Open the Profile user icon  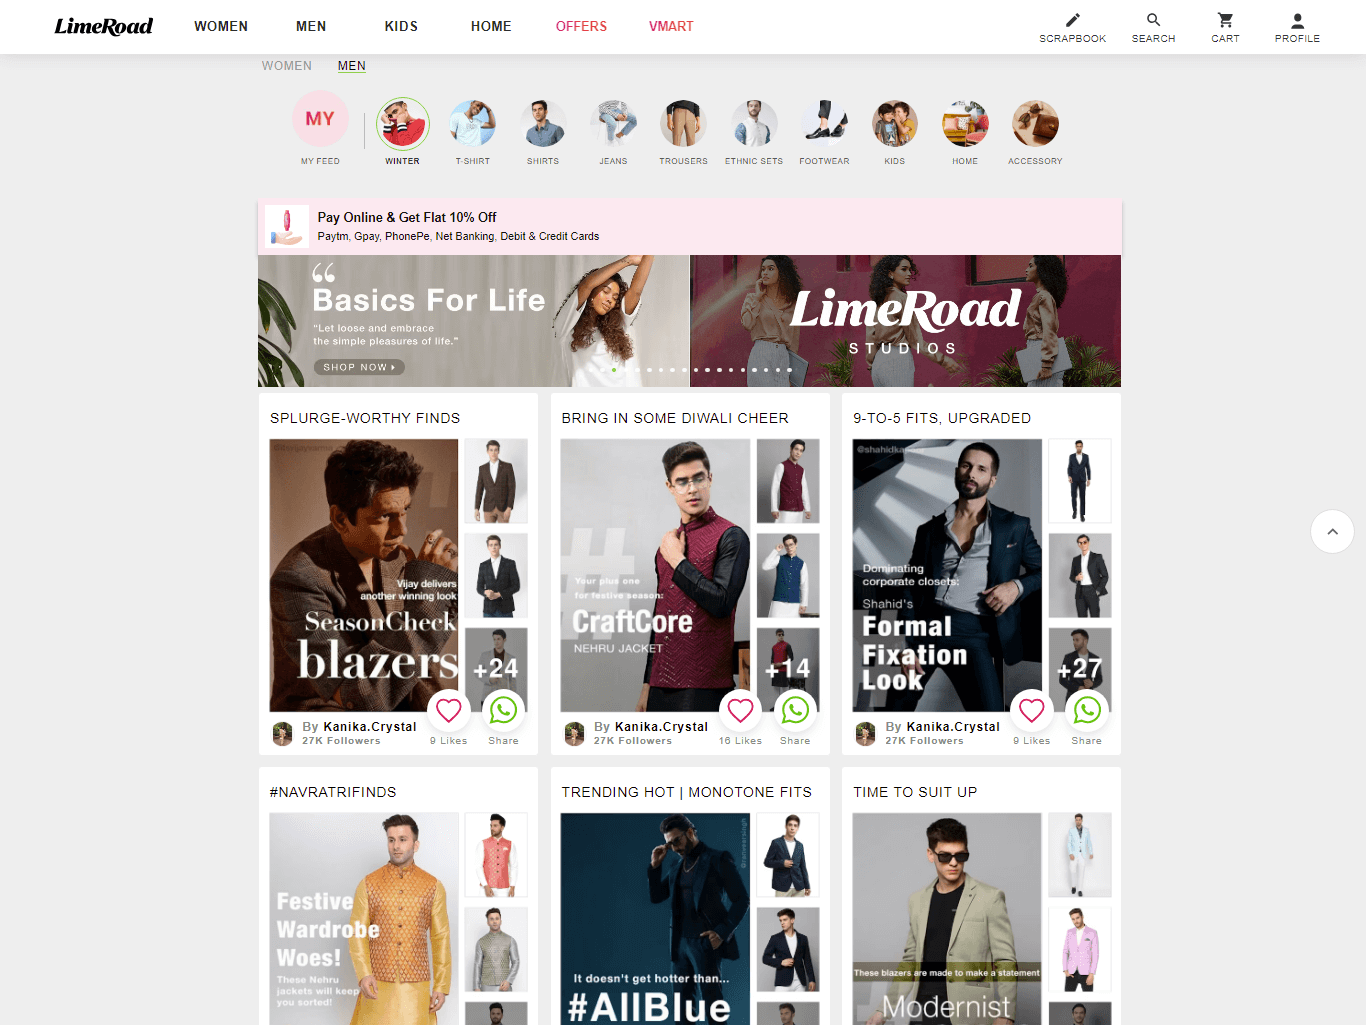[1297, 20]
